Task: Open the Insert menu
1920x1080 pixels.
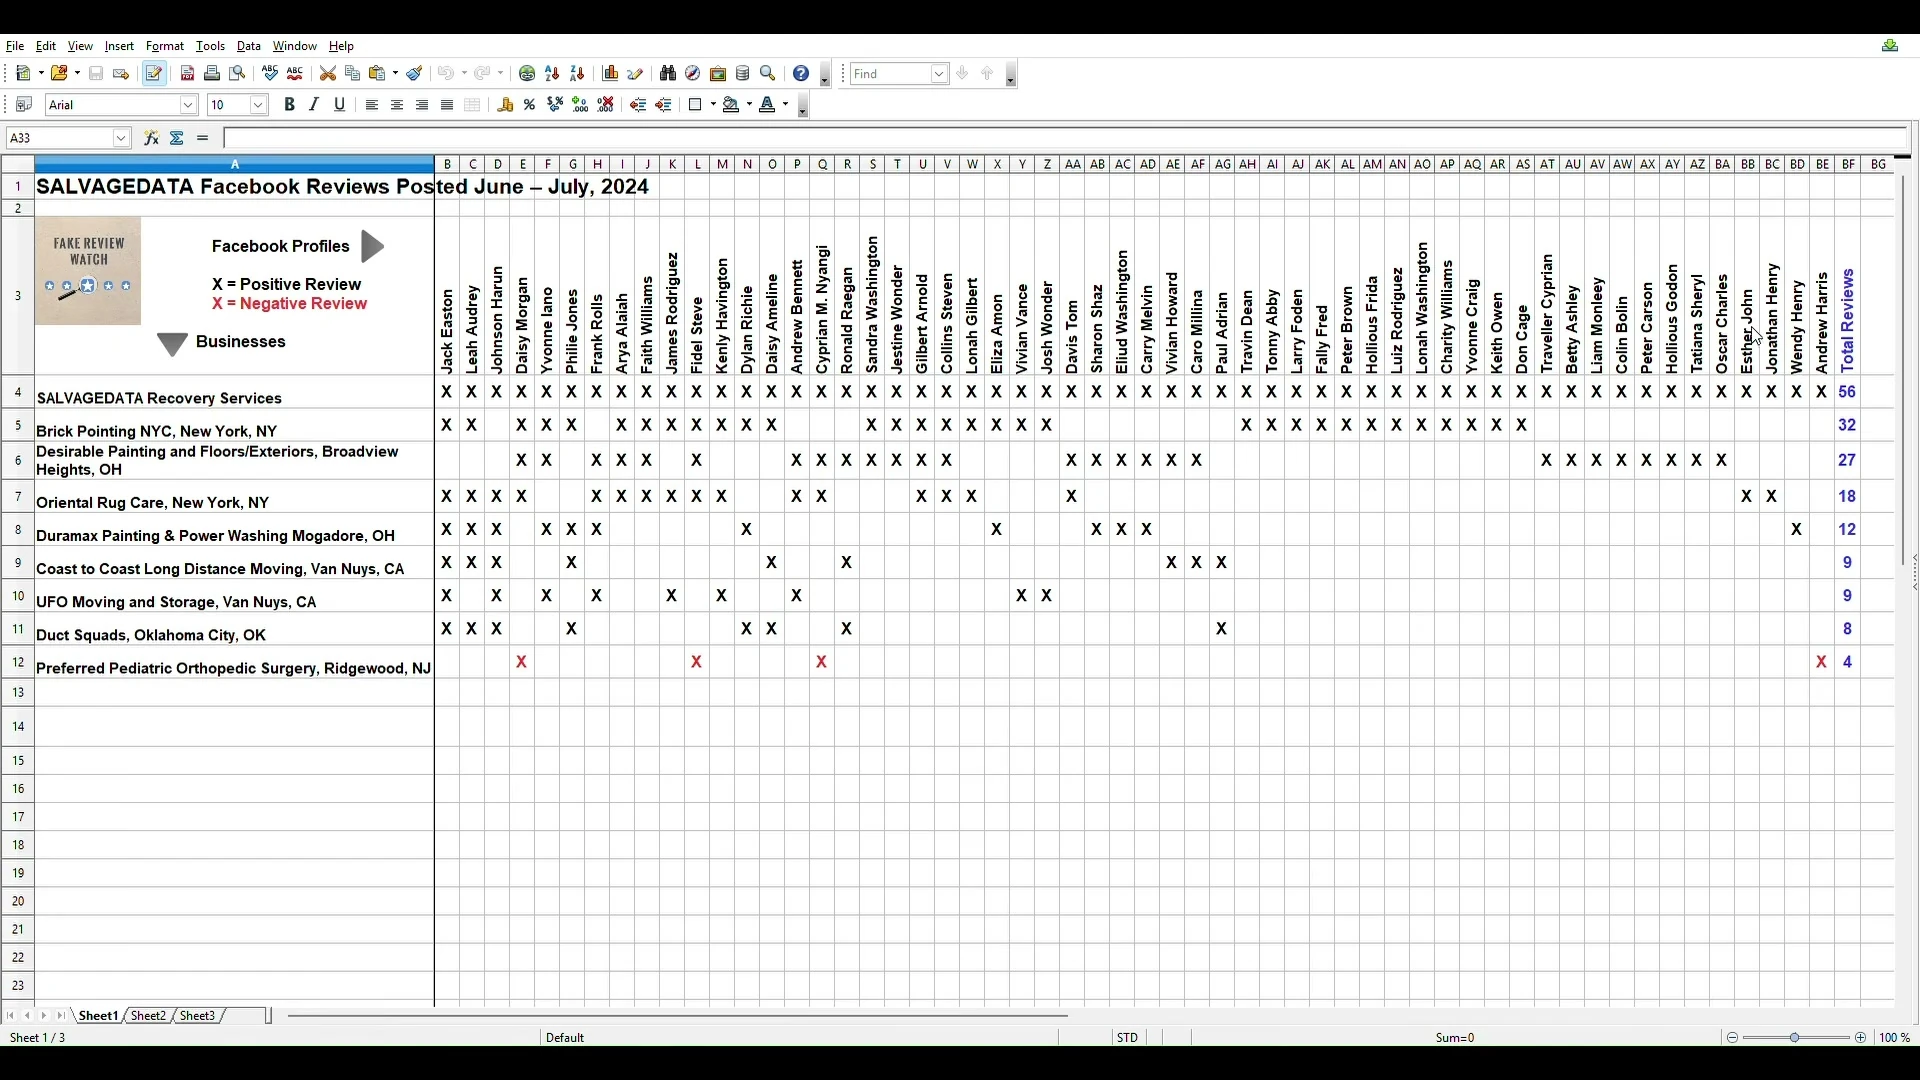Action: point(119,46)
